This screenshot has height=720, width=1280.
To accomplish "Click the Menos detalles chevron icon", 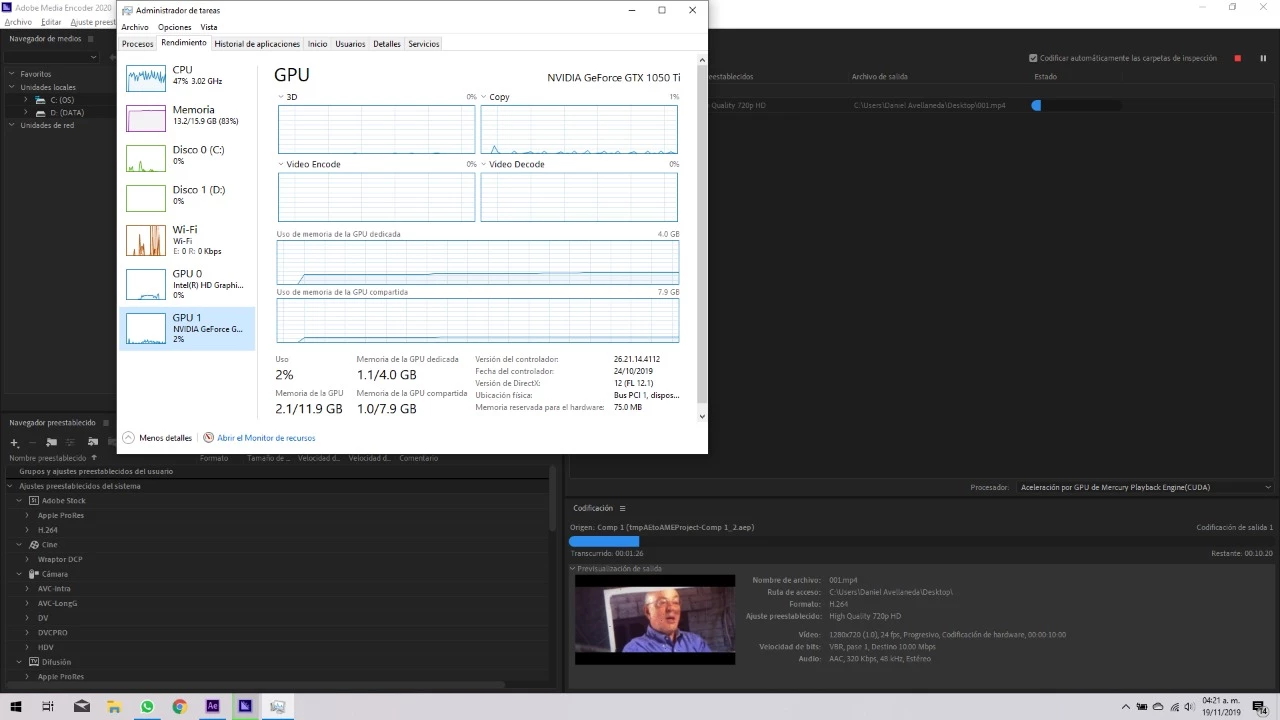I will [x=128, y=438].
